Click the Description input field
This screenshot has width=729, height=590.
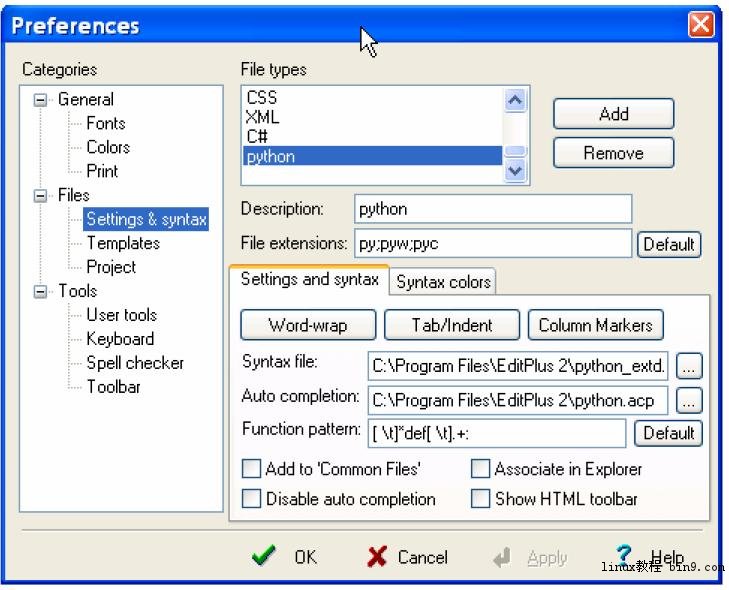(x=493, y=209)
